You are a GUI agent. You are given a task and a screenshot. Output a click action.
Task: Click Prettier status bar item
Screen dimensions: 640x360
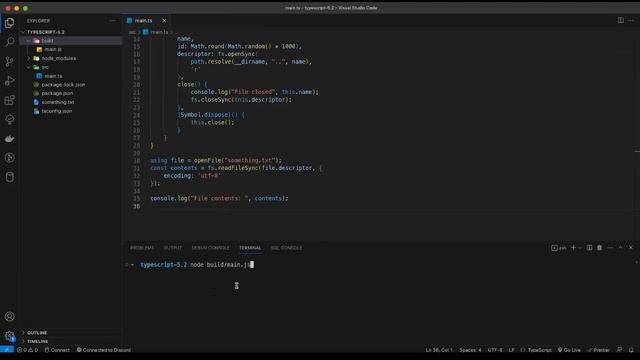598,350
